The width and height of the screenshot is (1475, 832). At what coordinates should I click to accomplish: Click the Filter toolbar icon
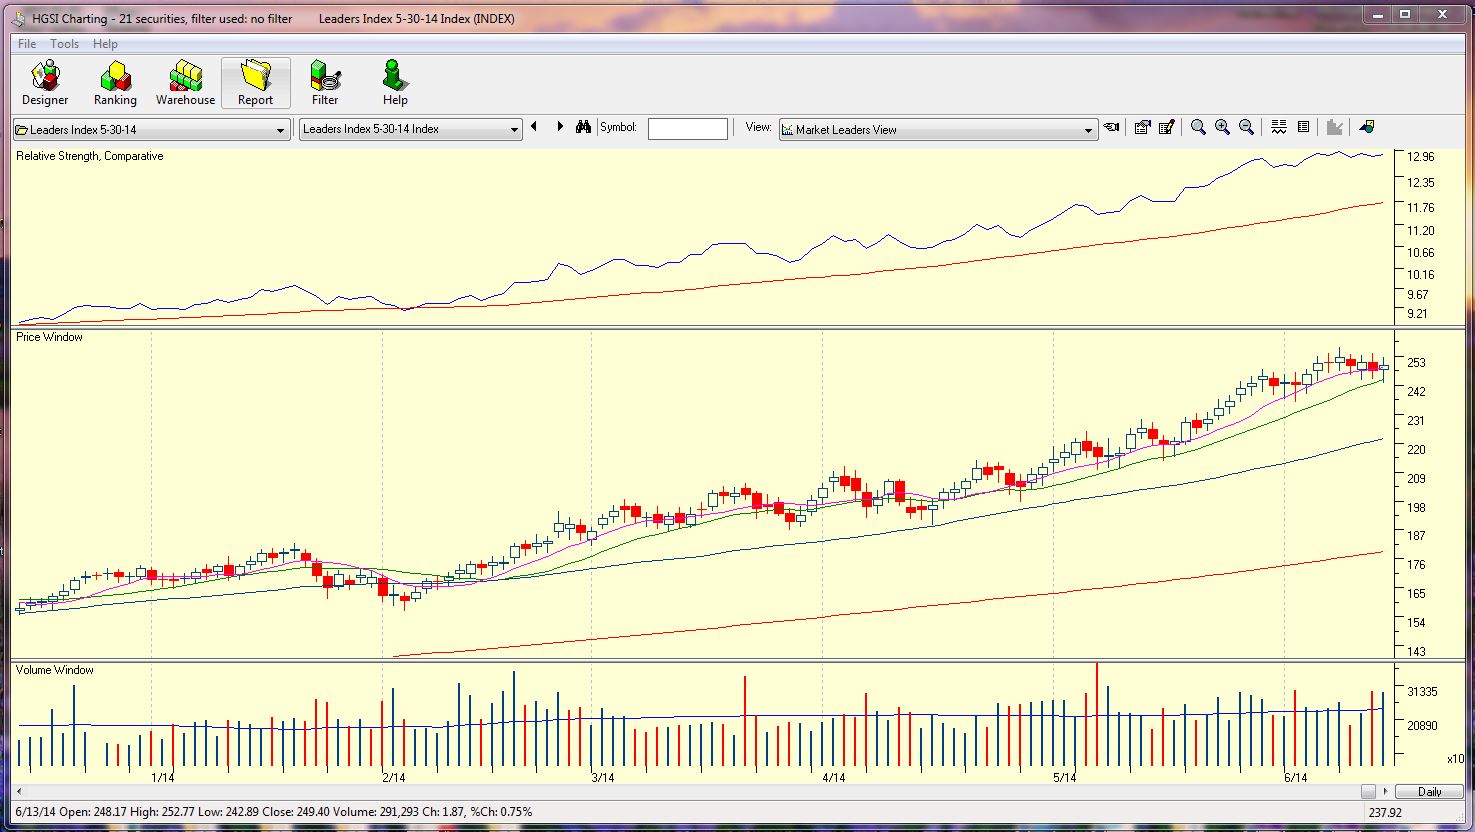coord(325,82)
